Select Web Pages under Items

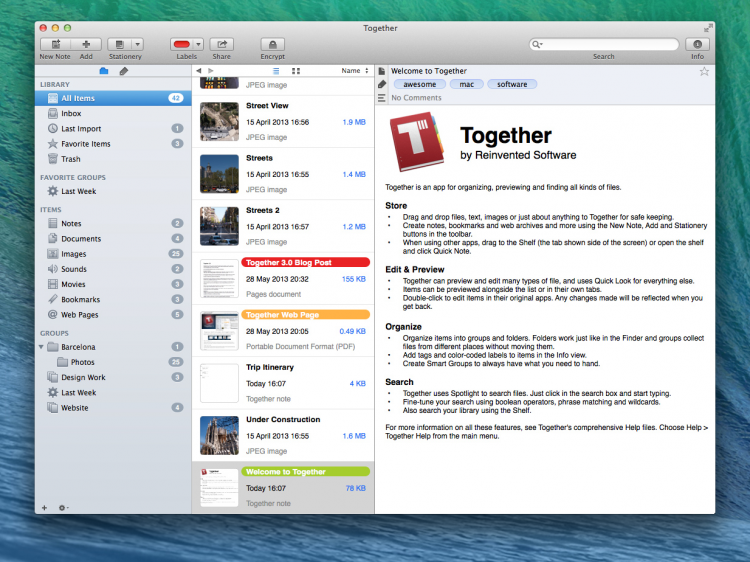pyautogui.click(x=113, y=315)
